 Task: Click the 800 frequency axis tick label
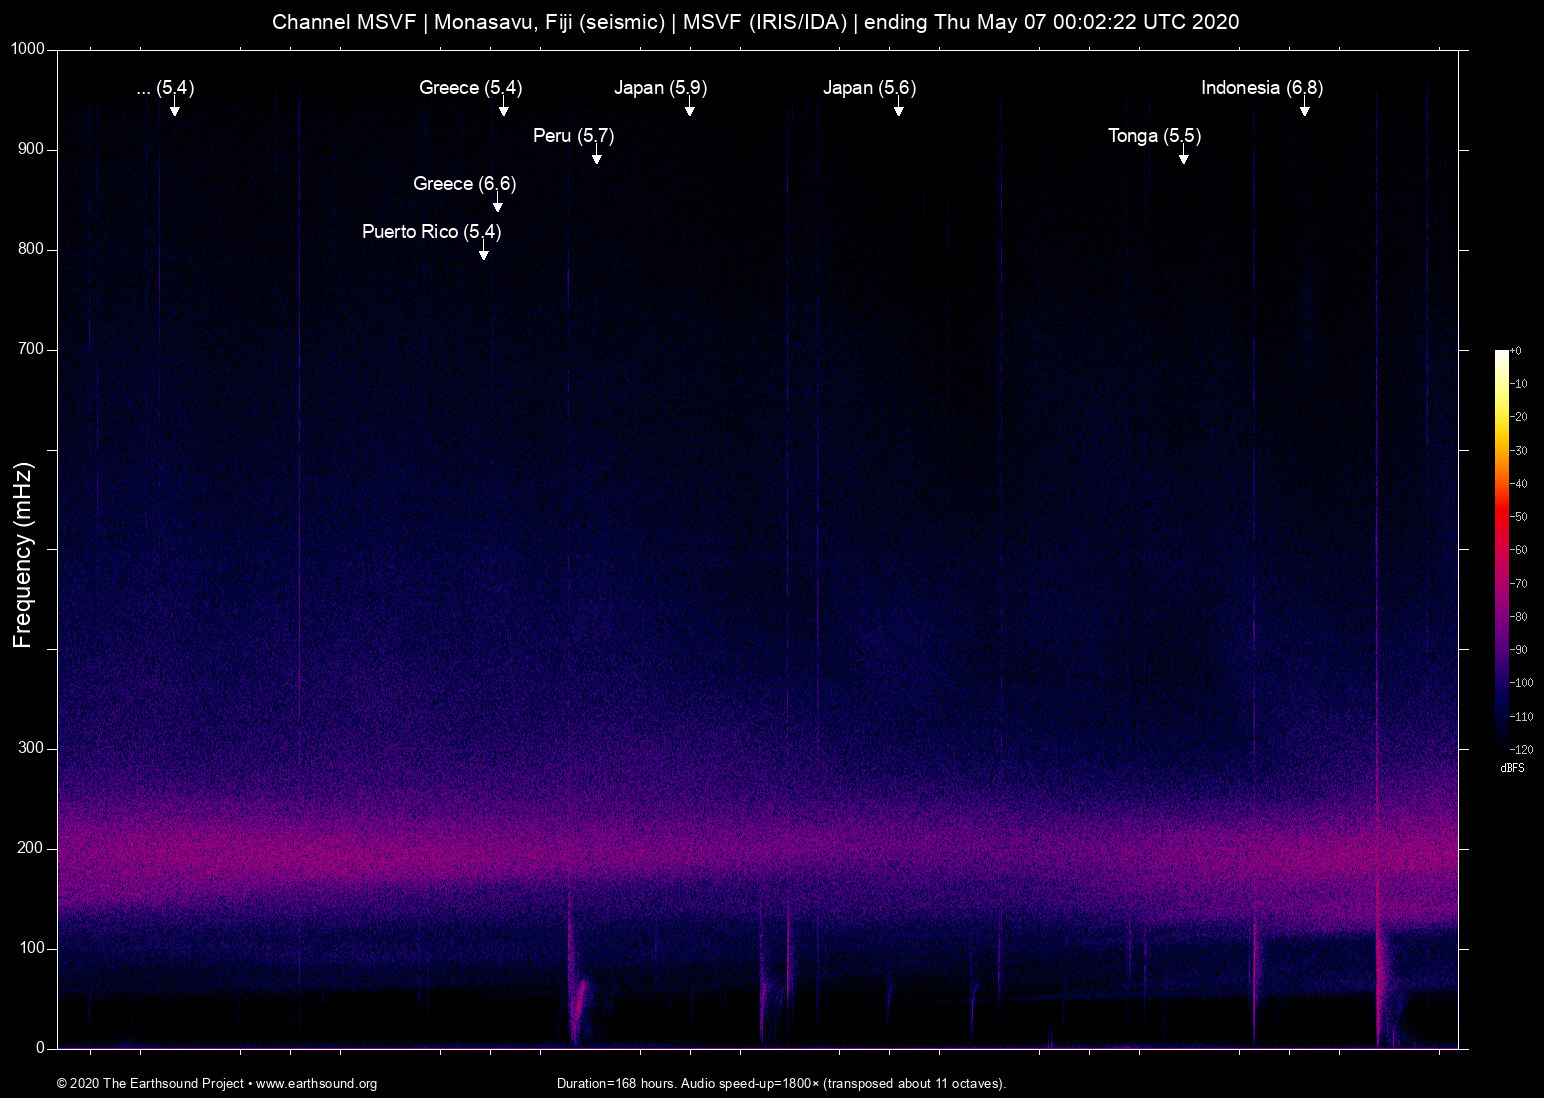tap(31, 249)
